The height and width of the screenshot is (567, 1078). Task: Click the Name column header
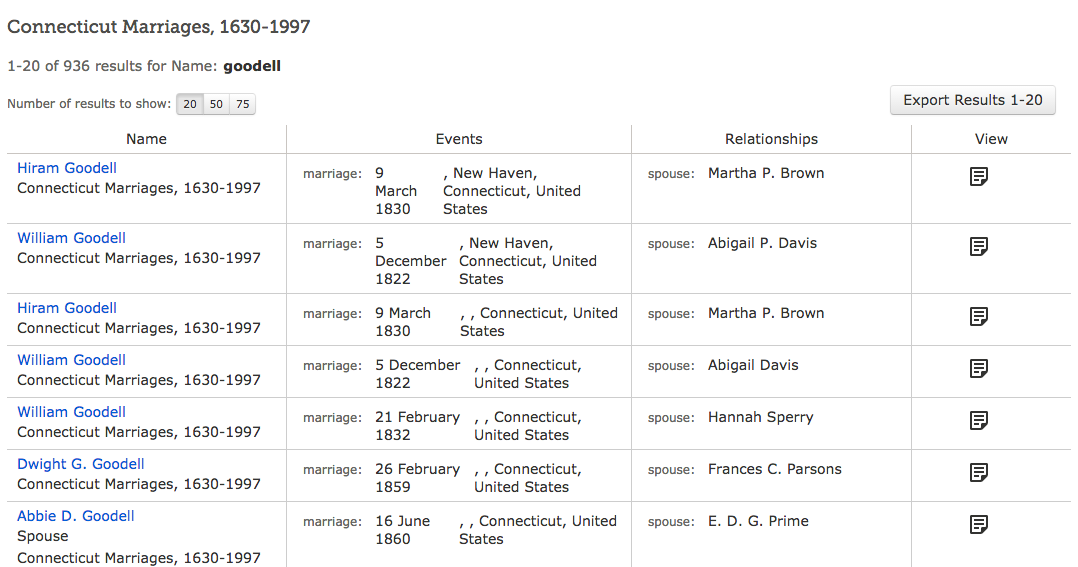pos(146,139)
